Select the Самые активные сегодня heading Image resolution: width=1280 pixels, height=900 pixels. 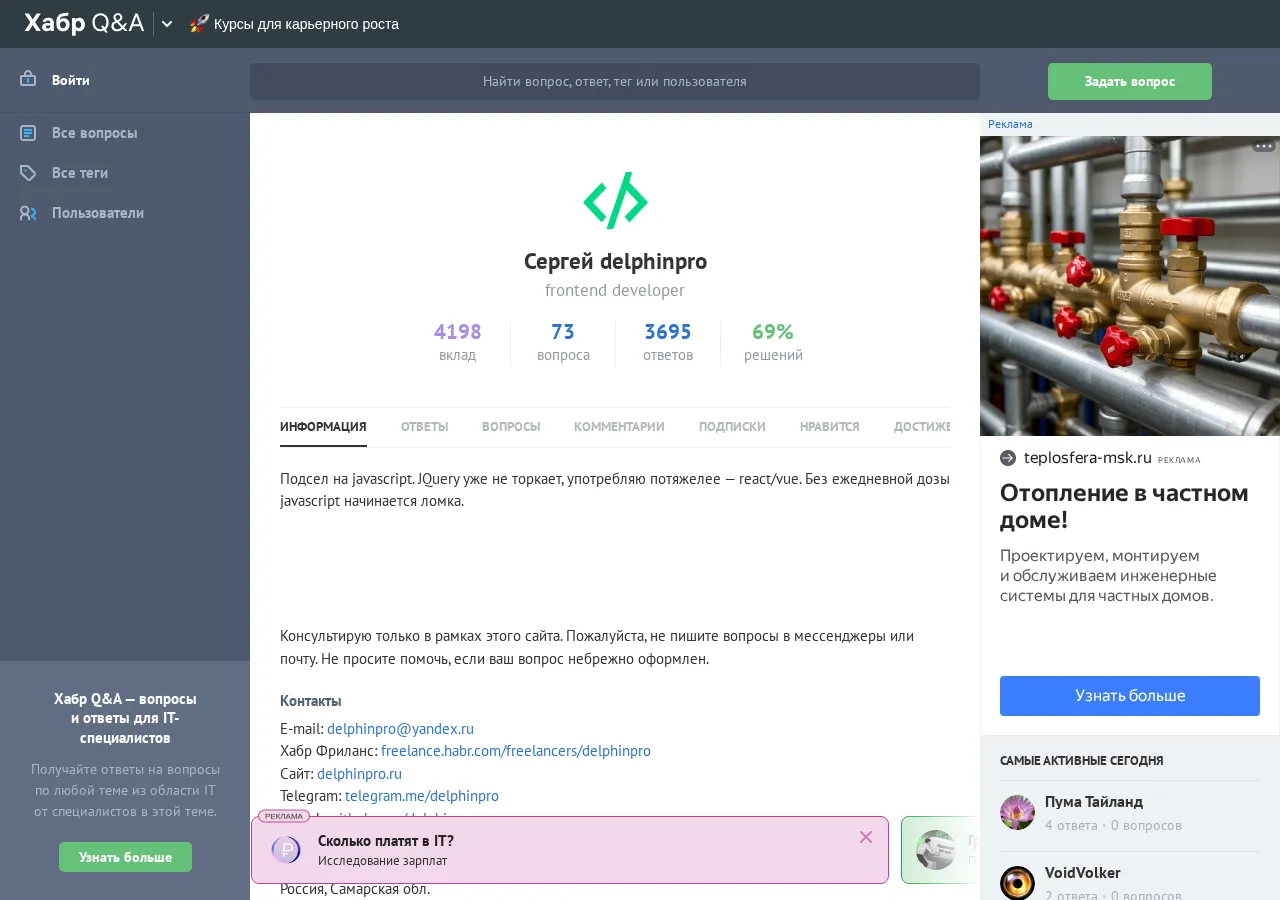coord(1082,761)
